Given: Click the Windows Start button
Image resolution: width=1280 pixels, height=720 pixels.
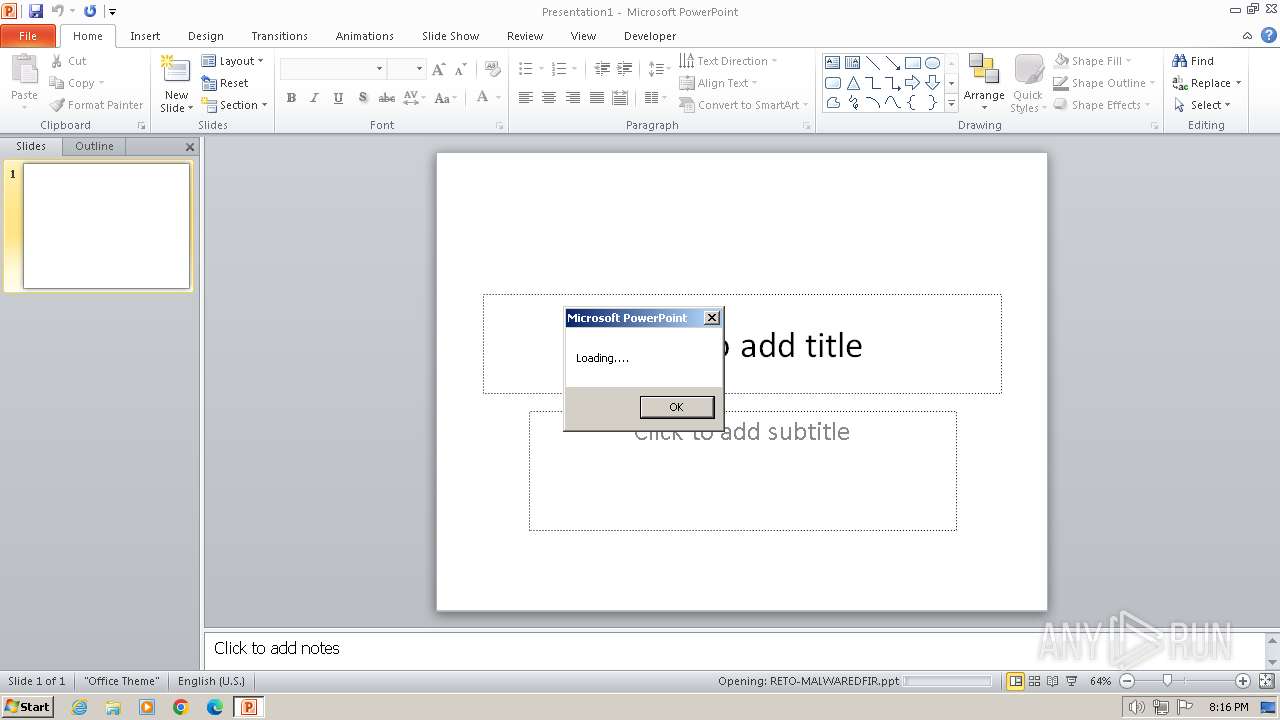Looking at the screenshot, I should [x=27, y=707].
